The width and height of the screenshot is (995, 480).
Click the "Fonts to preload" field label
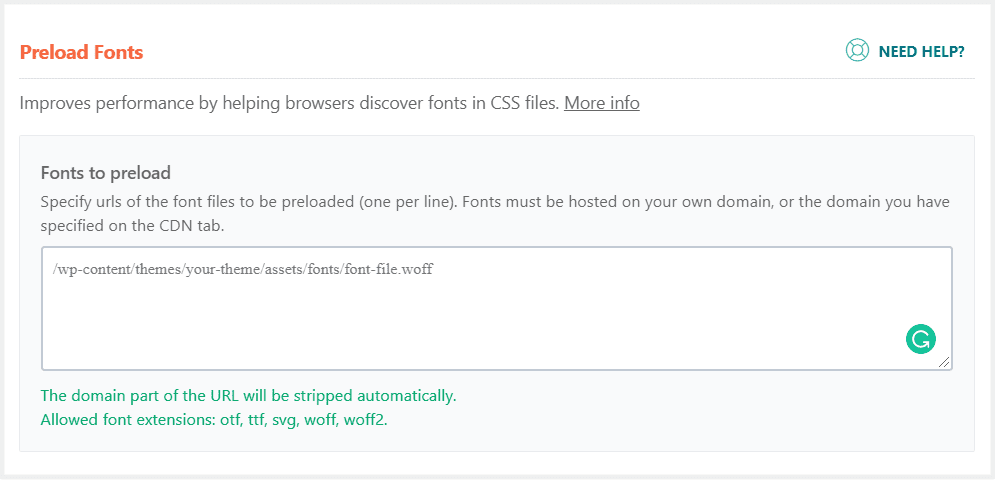point(106,173)
